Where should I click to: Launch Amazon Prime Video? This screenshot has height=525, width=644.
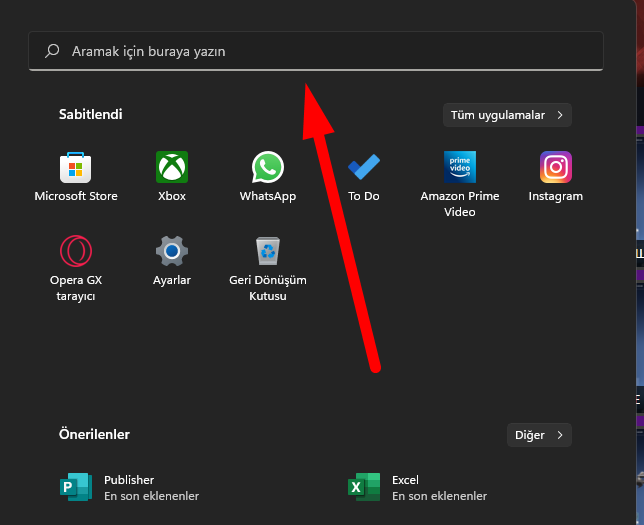tap(460, 184)
